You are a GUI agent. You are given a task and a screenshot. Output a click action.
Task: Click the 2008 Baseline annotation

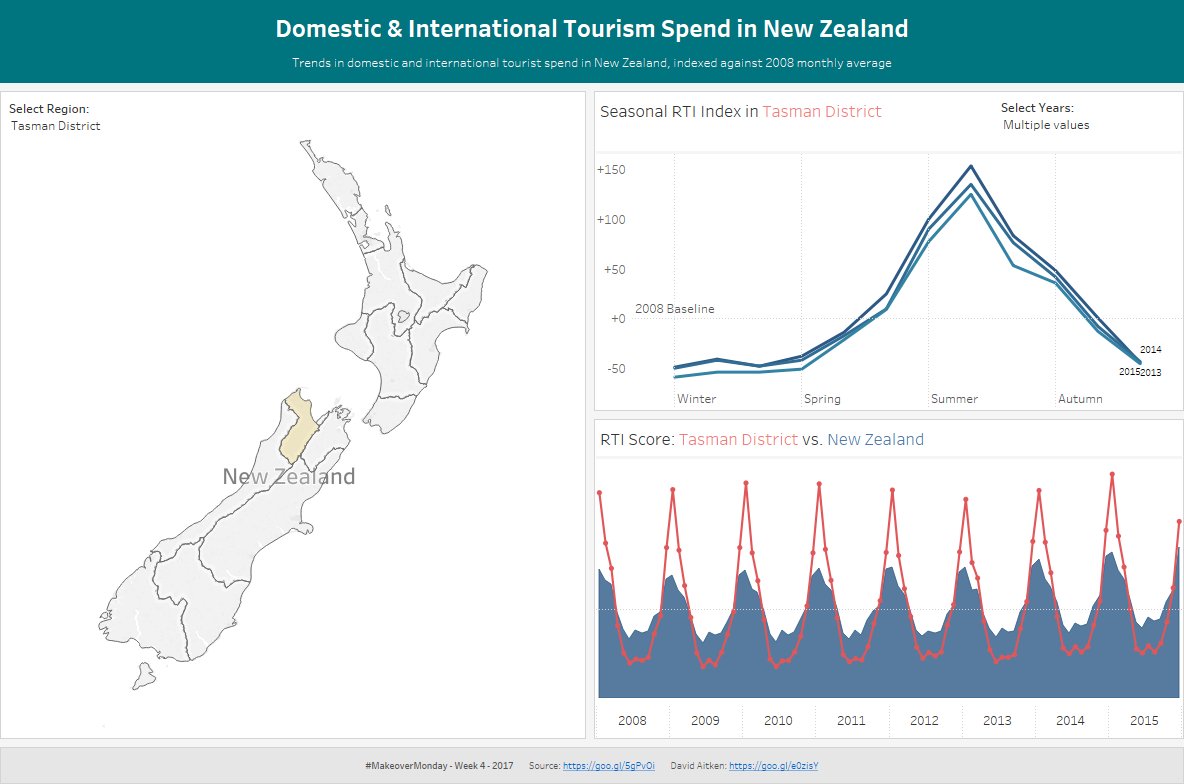(674, 309)
